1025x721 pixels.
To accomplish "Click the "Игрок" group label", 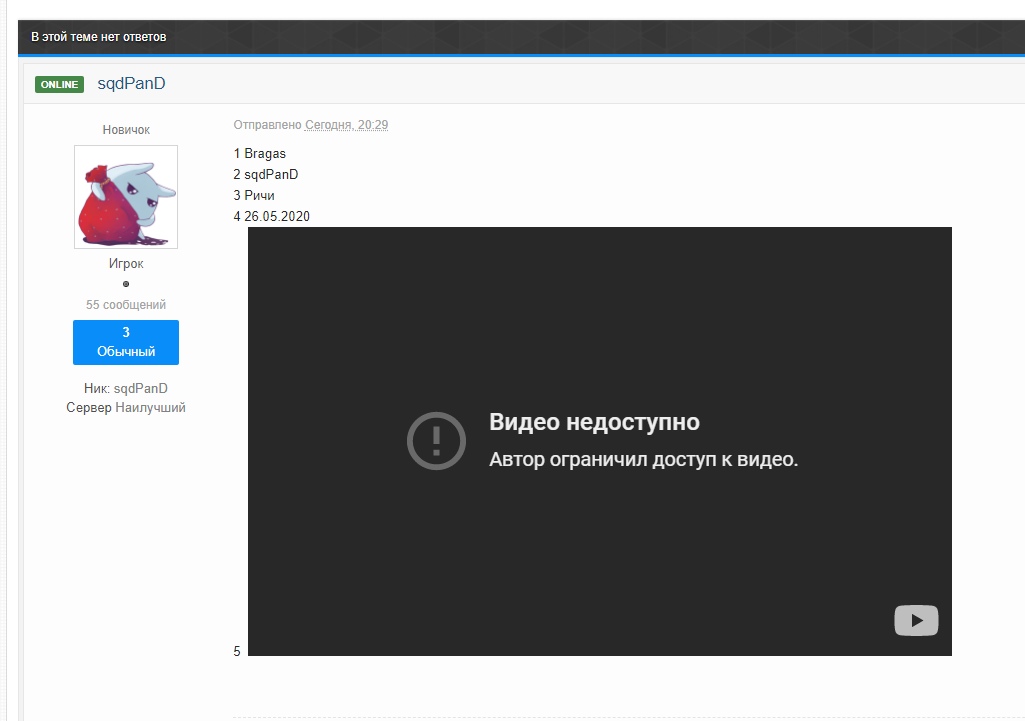I will point(126,264).
